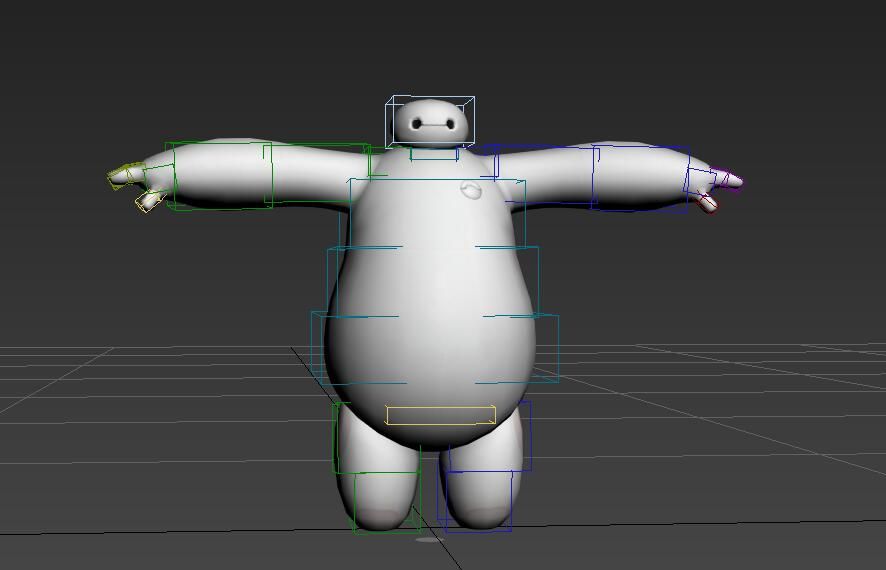Image resolution: width=886 pixels, height=570 pixels.
Task: Select the lowest teal spine bone at belly
Action: pyautogui.click(x=435, y=349)
